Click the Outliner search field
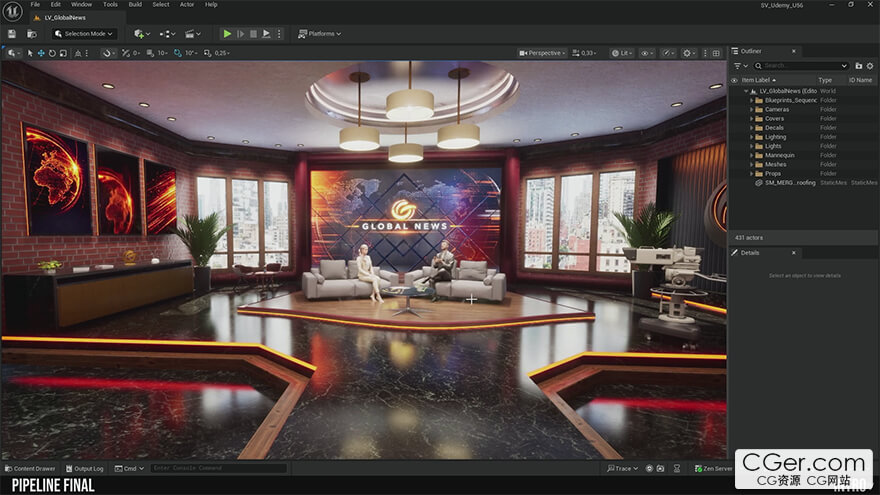The height and width of the screenshot is (495, 880). 800,66
